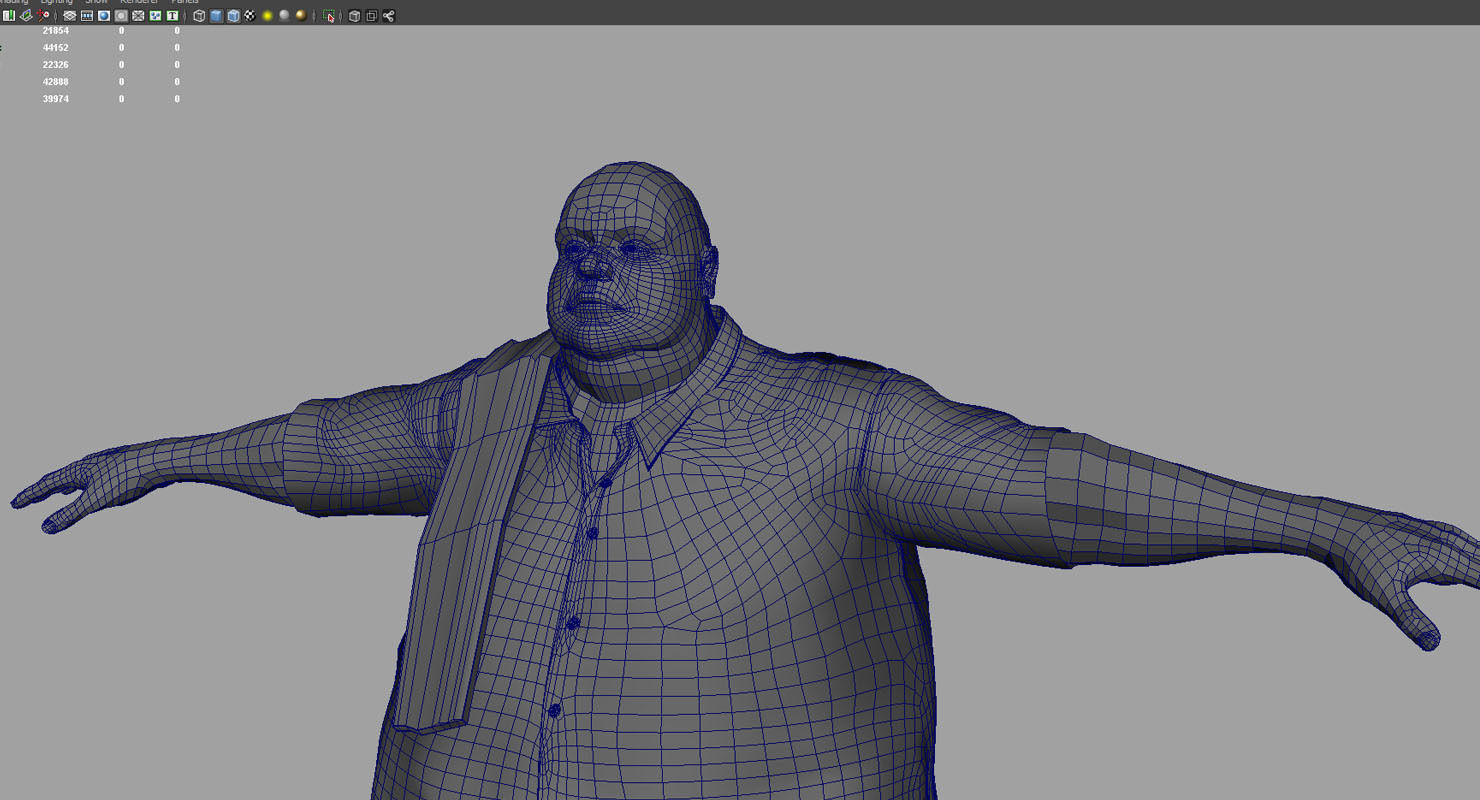Toggle the Gate Mask icon
The width and height of the screenshot is (1480, 800).
121,16
